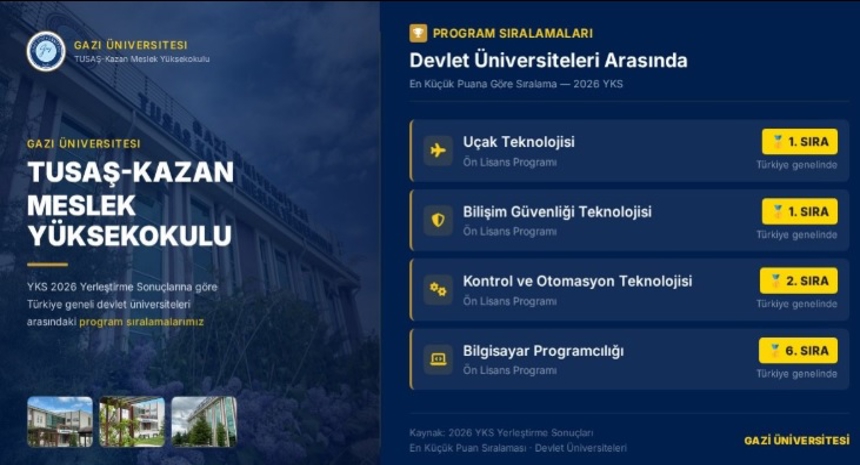The image size is (860, 465).
Task: Click the Gazi Üniversitesi round logo
Action: pyautogui.click(x=46, y=52)
